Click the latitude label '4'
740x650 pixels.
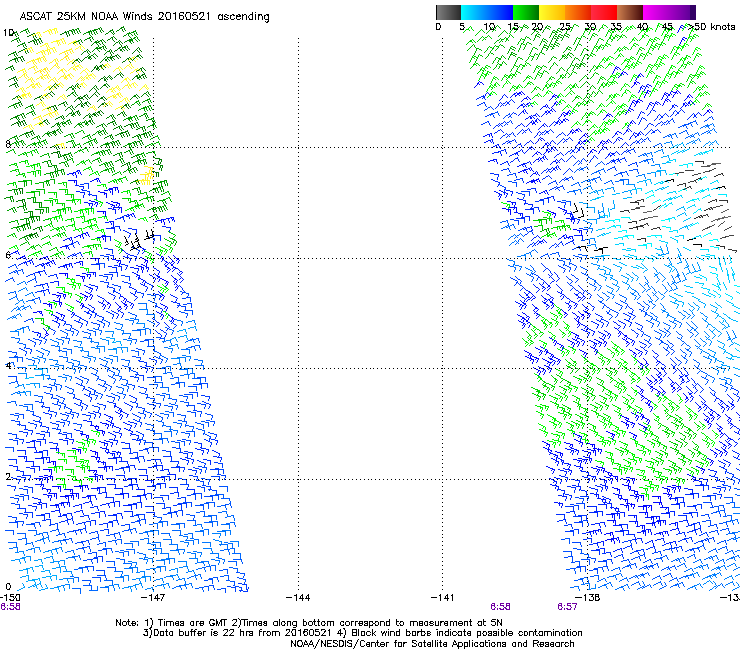point(8,366)
